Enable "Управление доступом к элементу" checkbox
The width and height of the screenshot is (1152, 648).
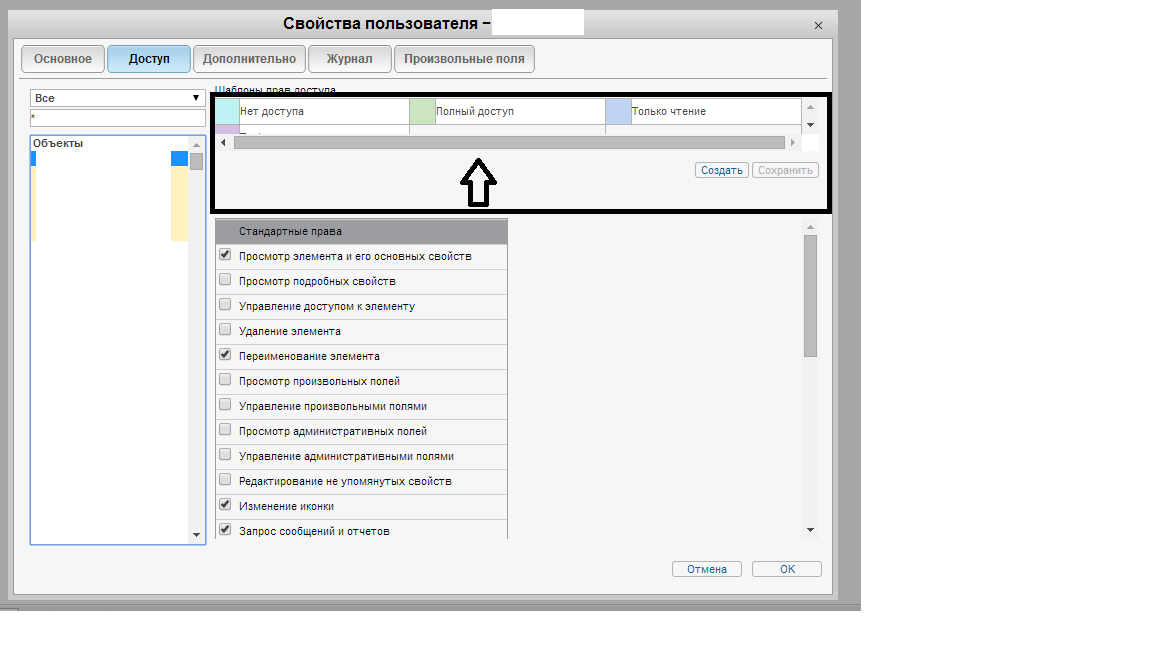tap(225, 305)
